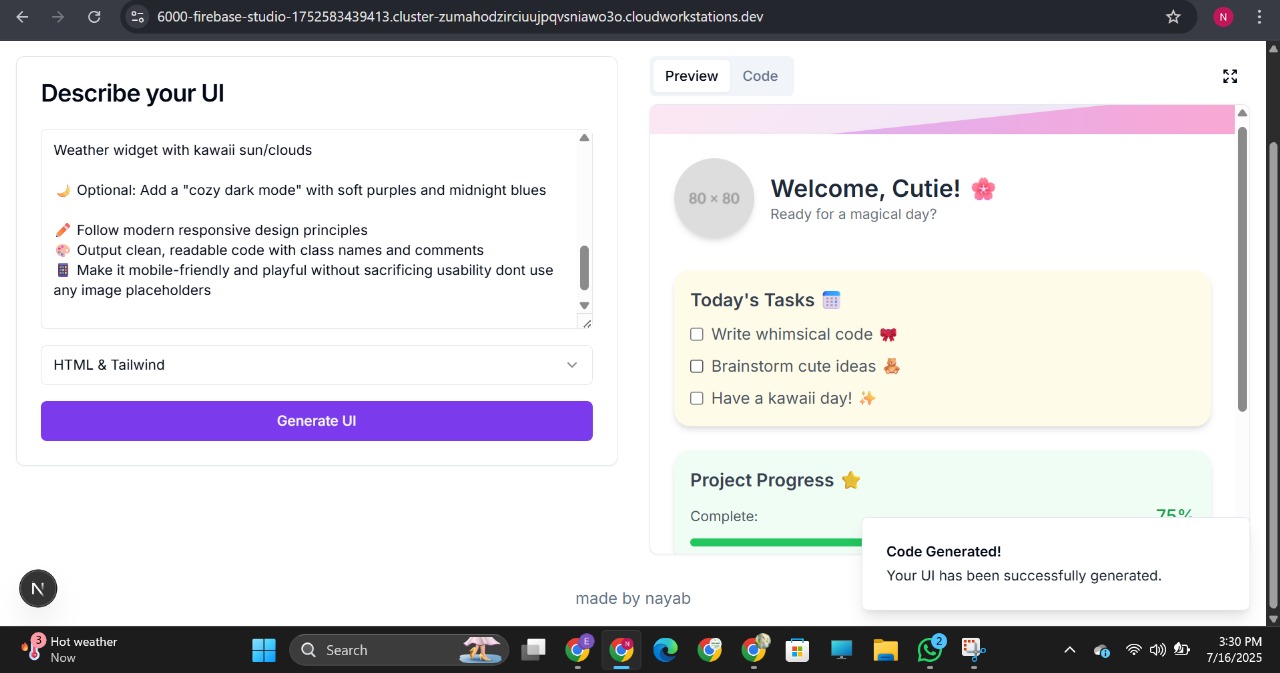Bookmark this page with the star icon
The height and width of the screenshot is (673, 1280).
[x=1174, y=17]
